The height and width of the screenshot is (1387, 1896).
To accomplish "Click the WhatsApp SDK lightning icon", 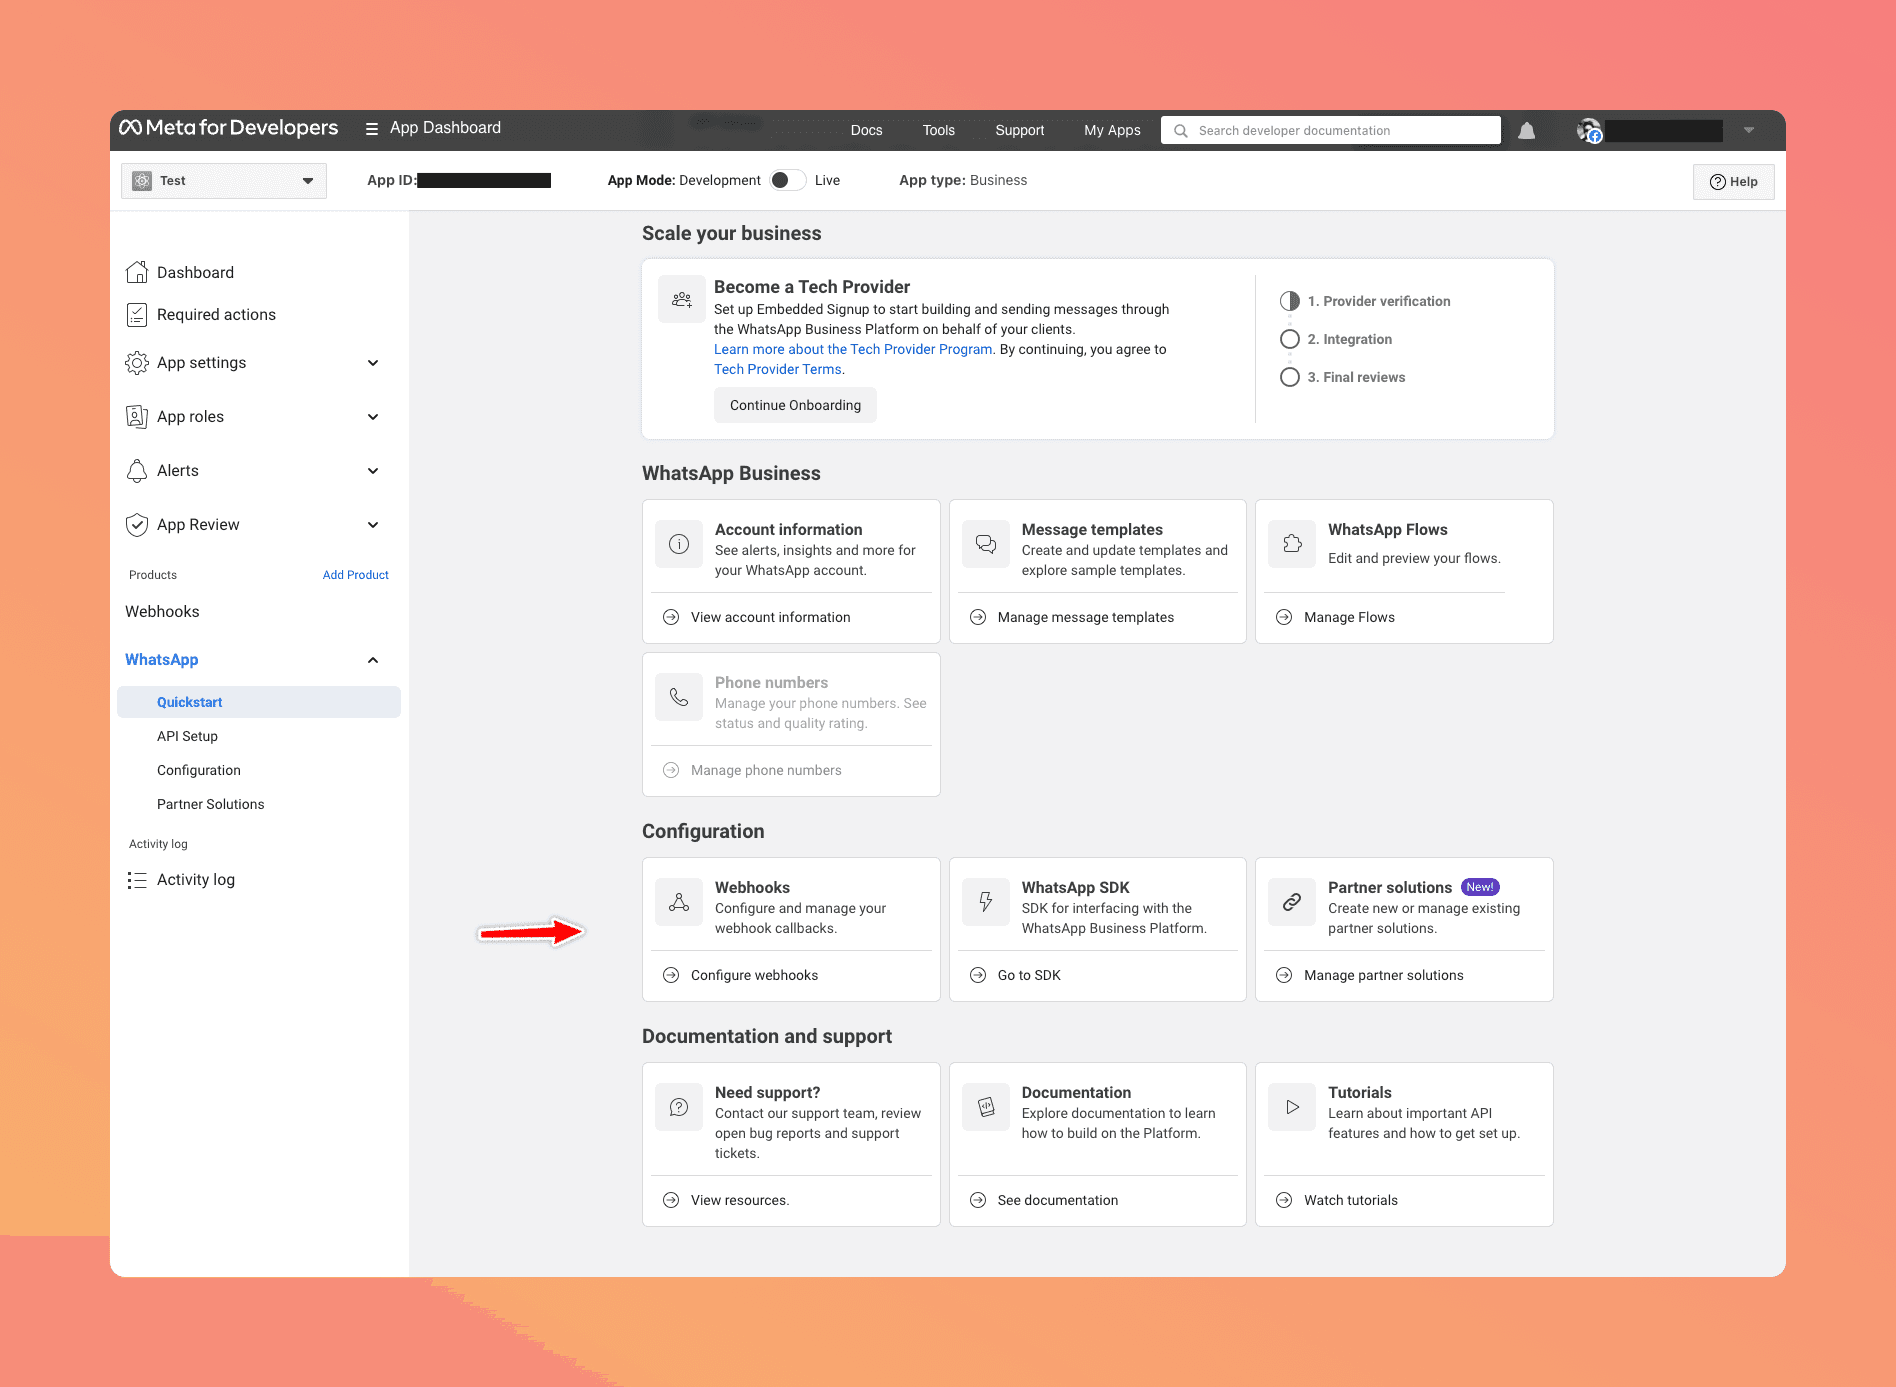I will pyautogui.click(x=986, y=902).
